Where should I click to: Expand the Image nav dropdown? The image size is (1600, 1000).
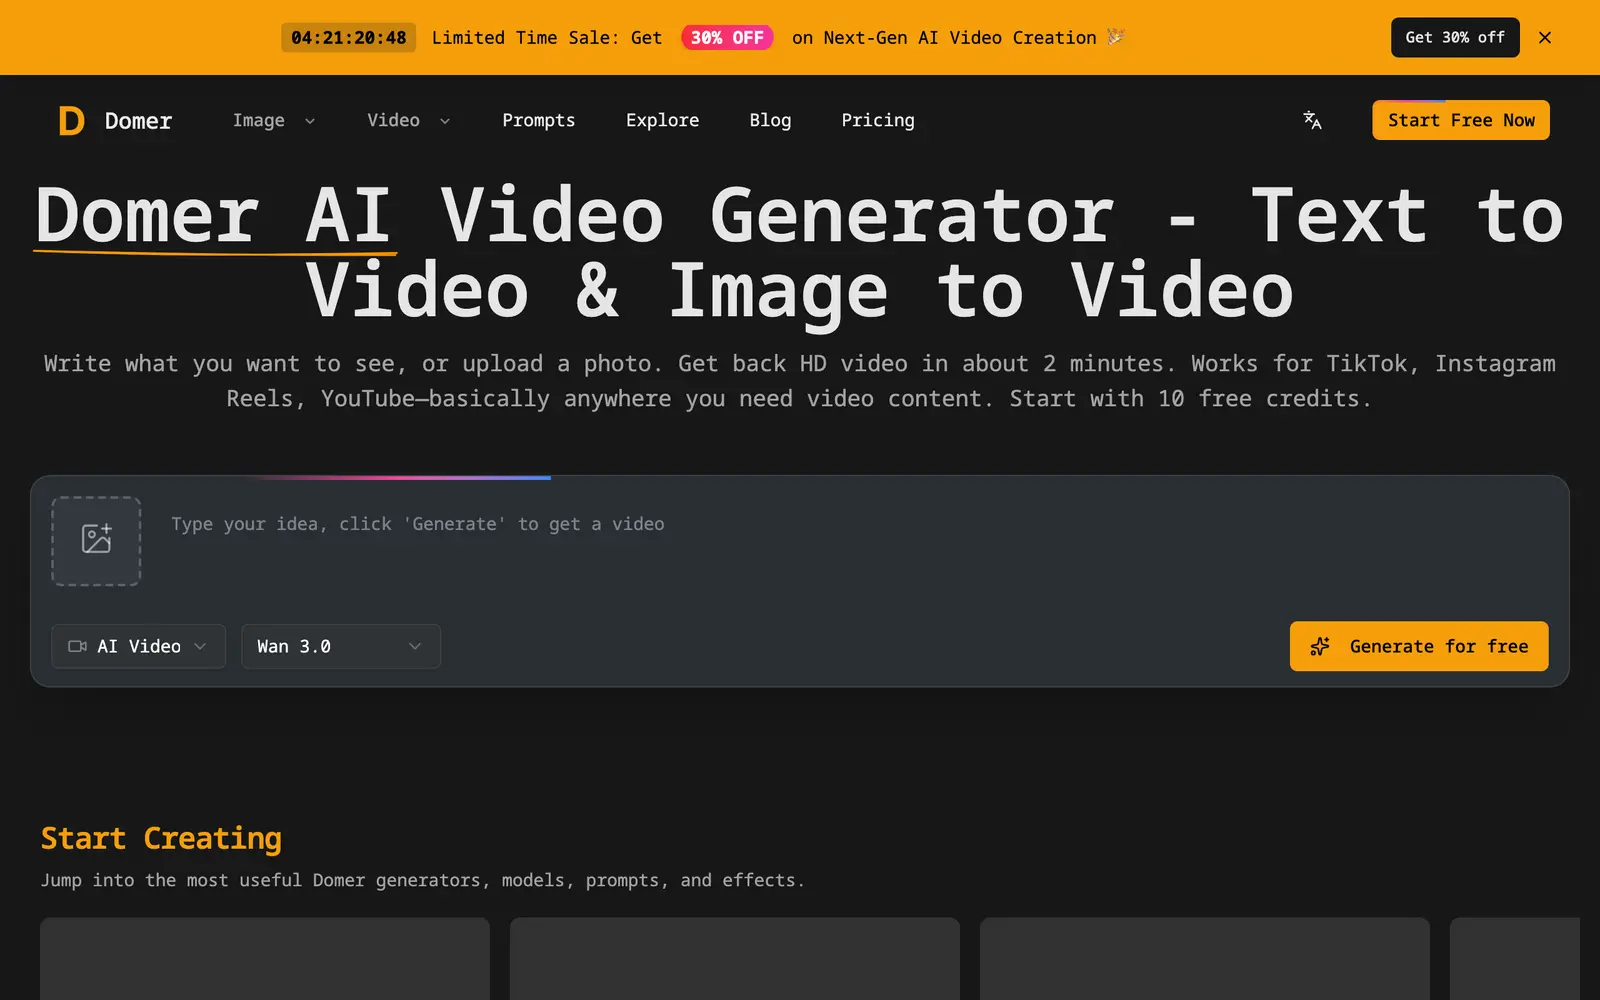tap(274, 120)
